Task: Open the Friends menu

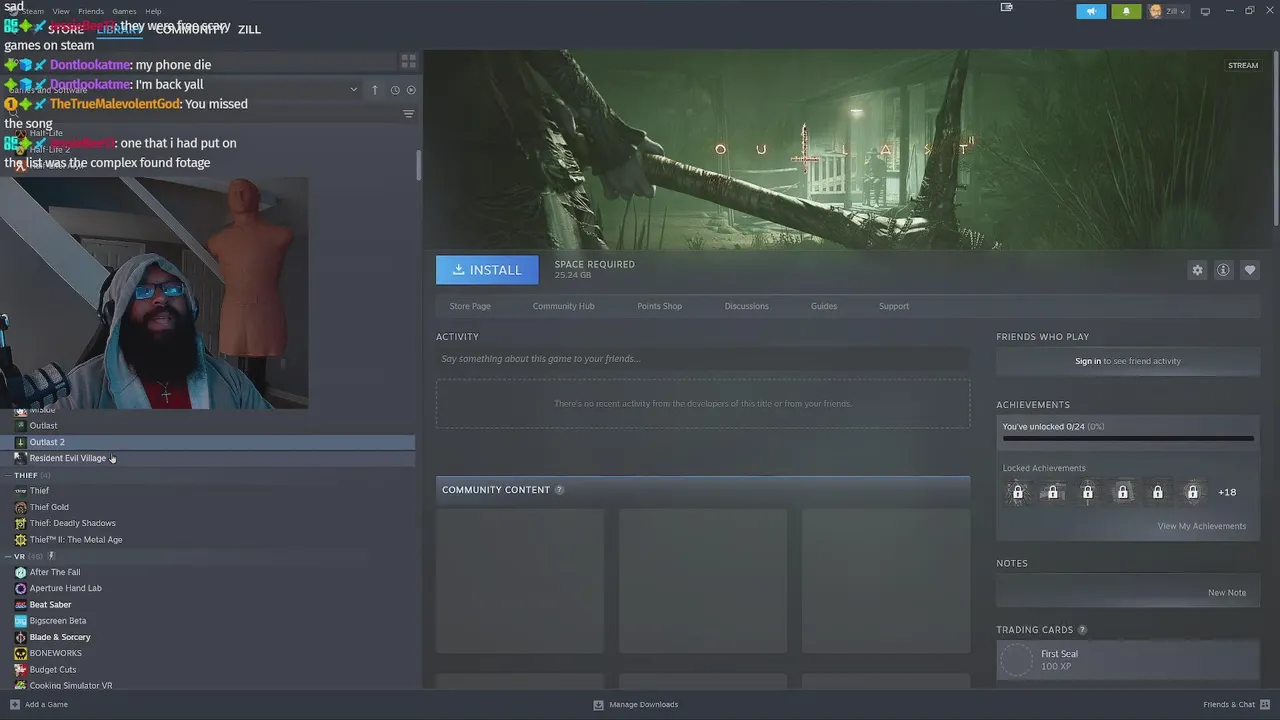Action: pyautogui.click(x=91, y=11)
